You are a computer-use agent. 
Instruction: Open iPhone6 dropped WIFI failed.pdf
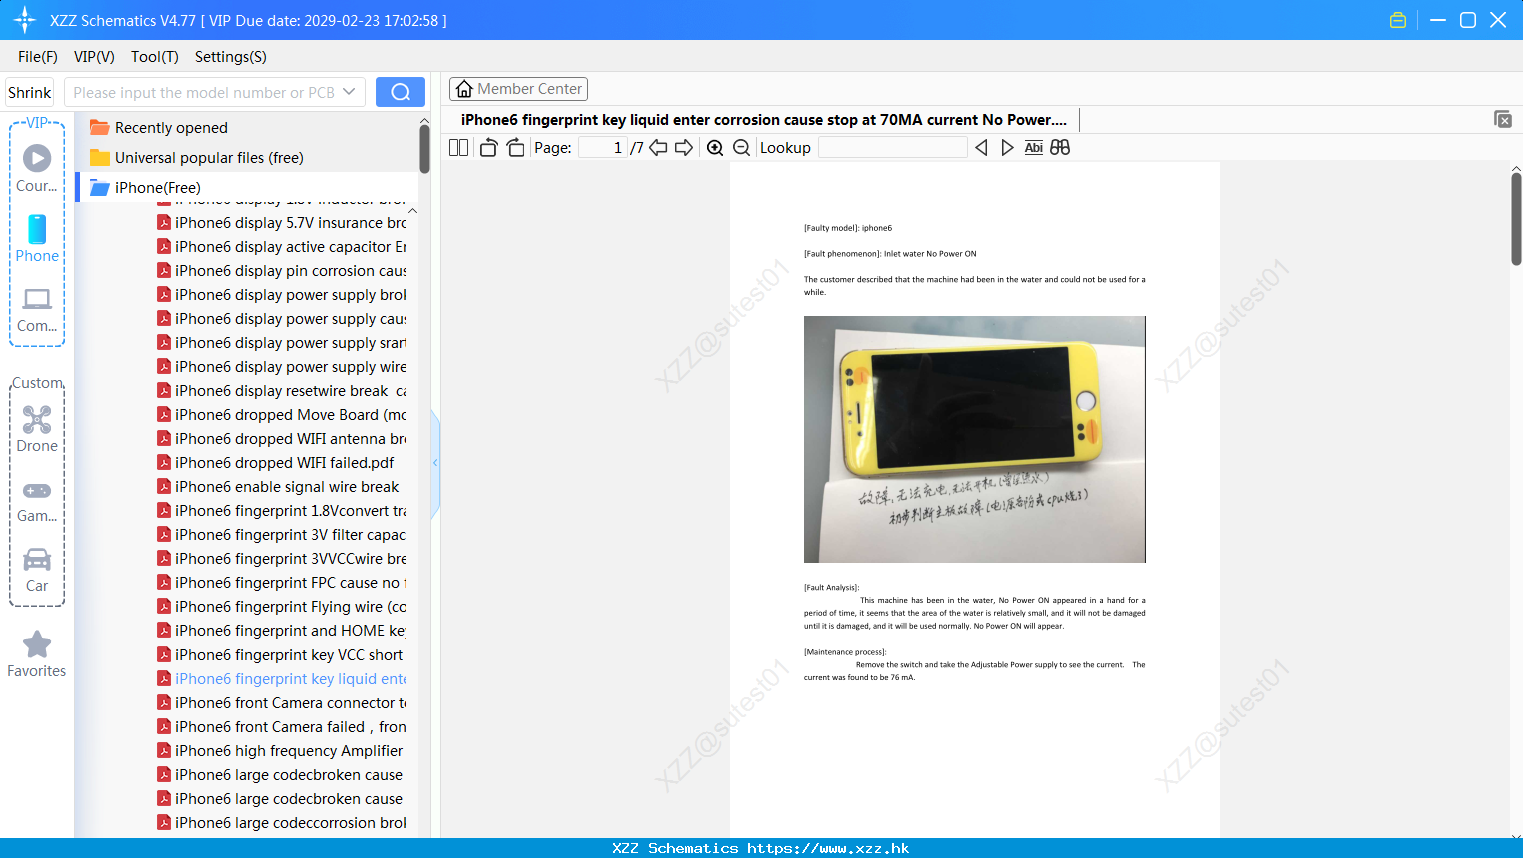276,463
